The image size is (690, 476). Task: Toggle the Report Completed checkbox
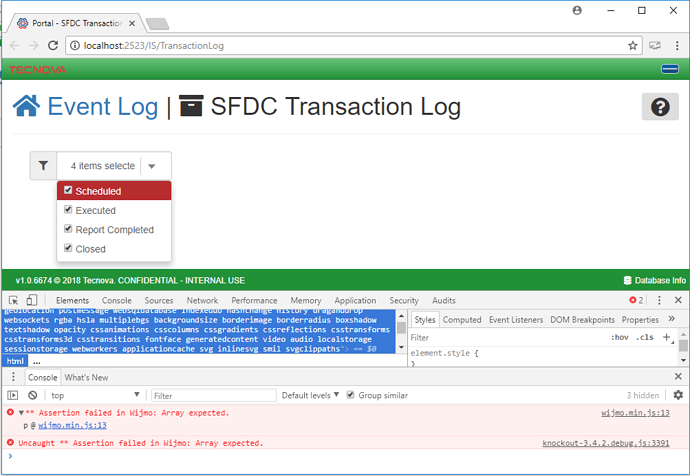68,229
